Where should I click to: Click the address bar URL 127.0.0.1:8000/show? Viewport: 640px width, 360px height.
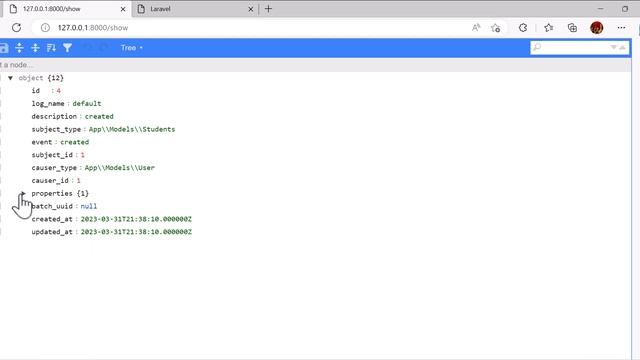tap(93, 27)
